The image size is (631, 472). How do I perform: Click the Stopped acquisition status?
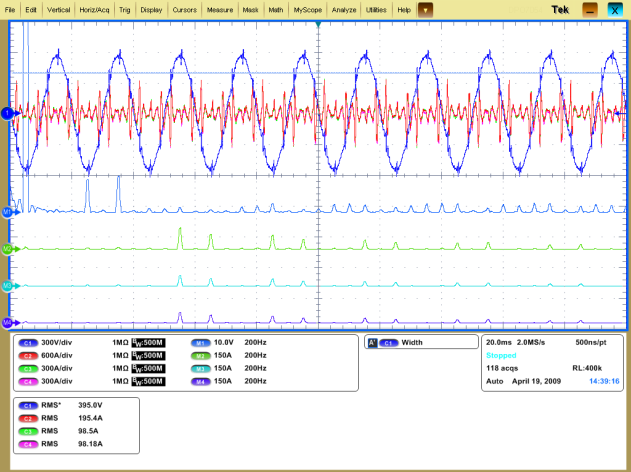pyautogui.click(x=501, y=355)
